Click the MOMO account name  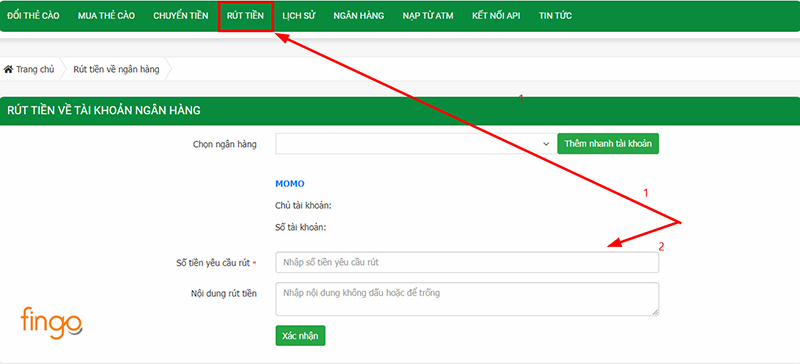(x=290, y=184)
